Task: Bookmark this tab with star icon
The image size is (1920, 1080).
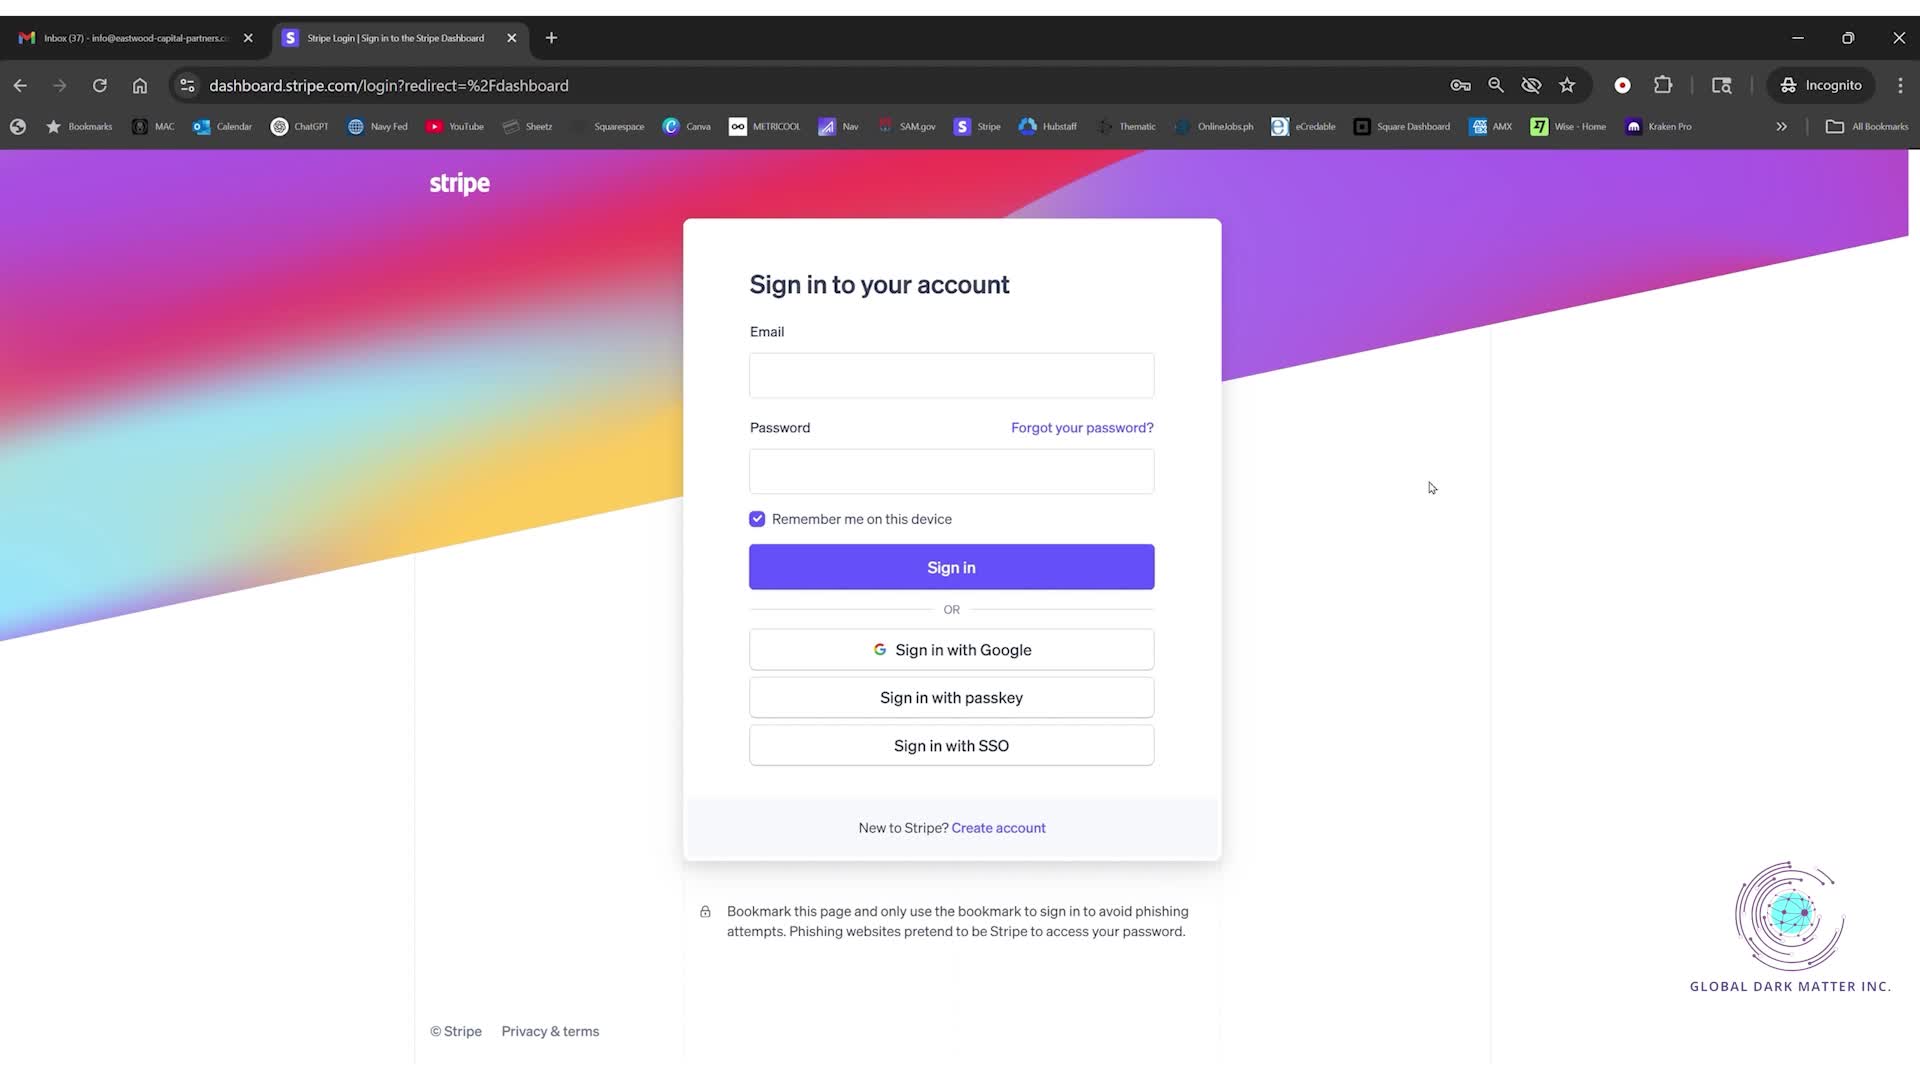Action: [1567, 86]
